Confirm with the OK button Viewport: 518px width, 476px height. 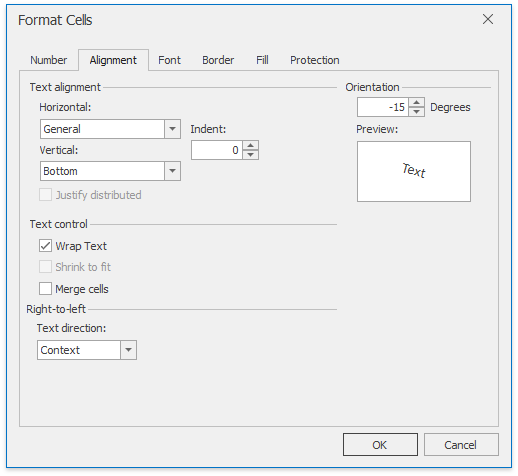(380, 445)
